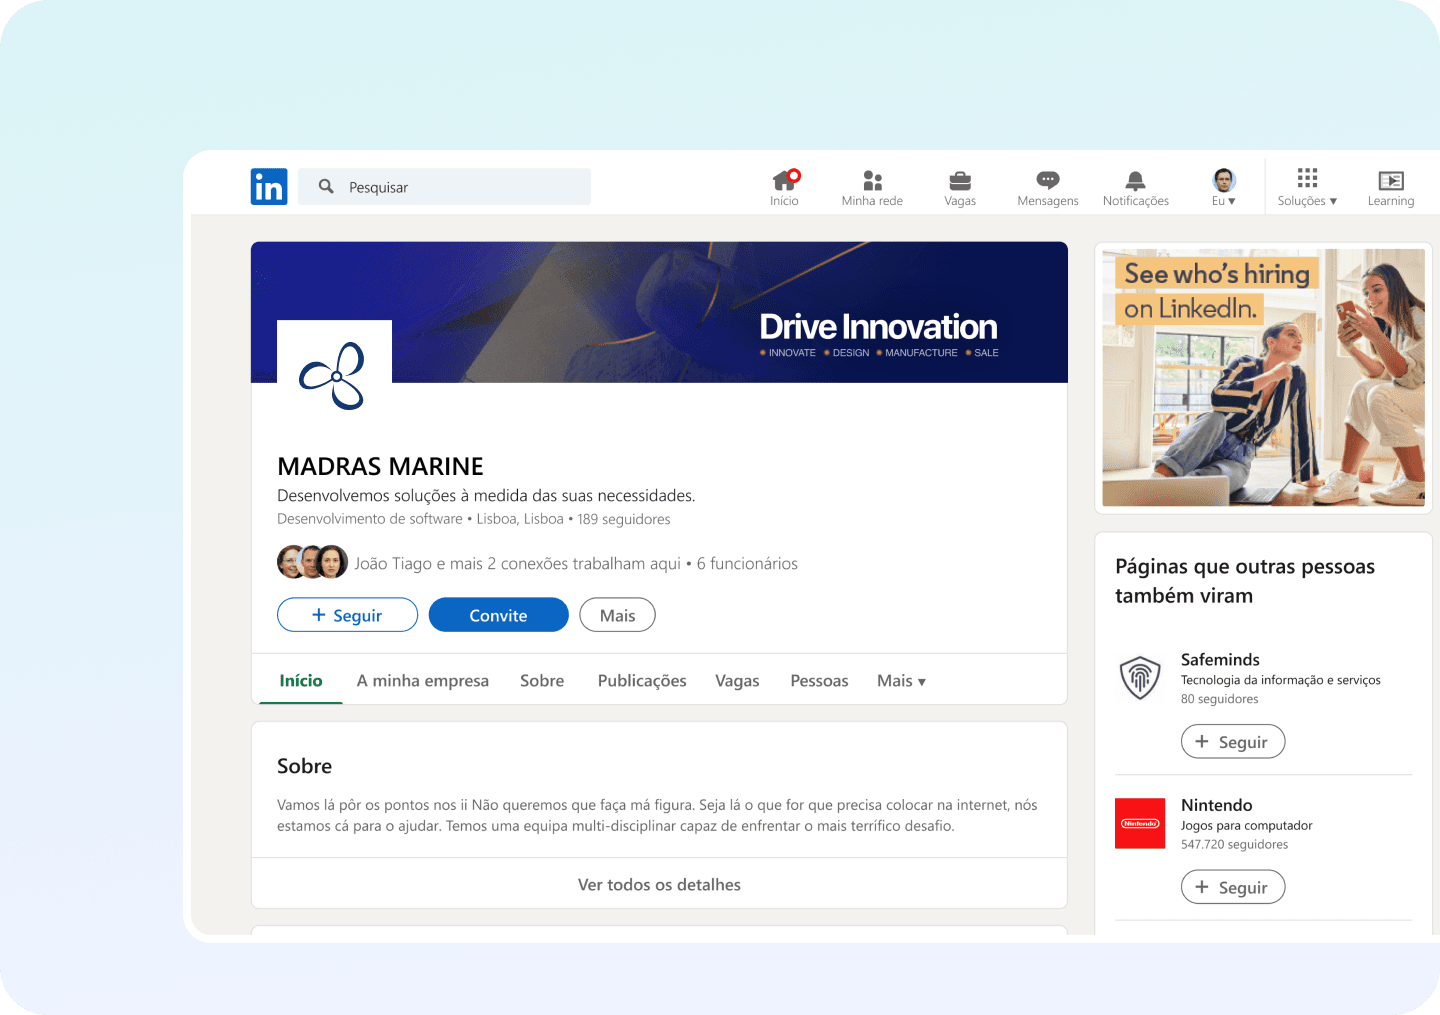Follow Nintendo with Seguir button

point(1233,887)
